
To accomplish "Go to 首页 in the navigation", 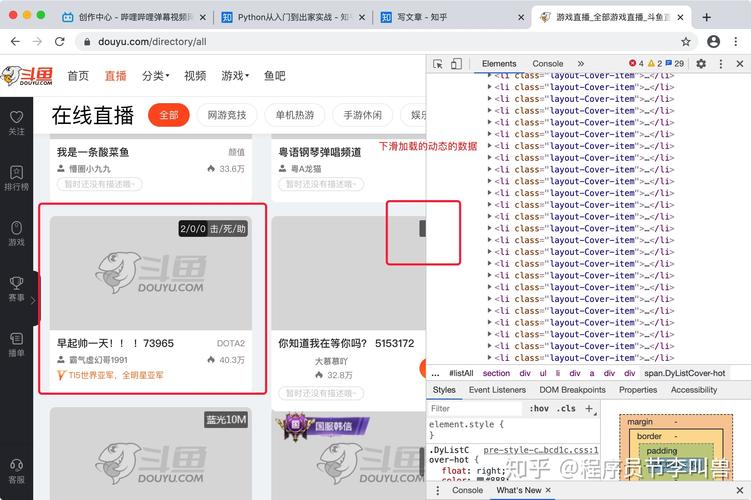I will click(x=78, y=76).
